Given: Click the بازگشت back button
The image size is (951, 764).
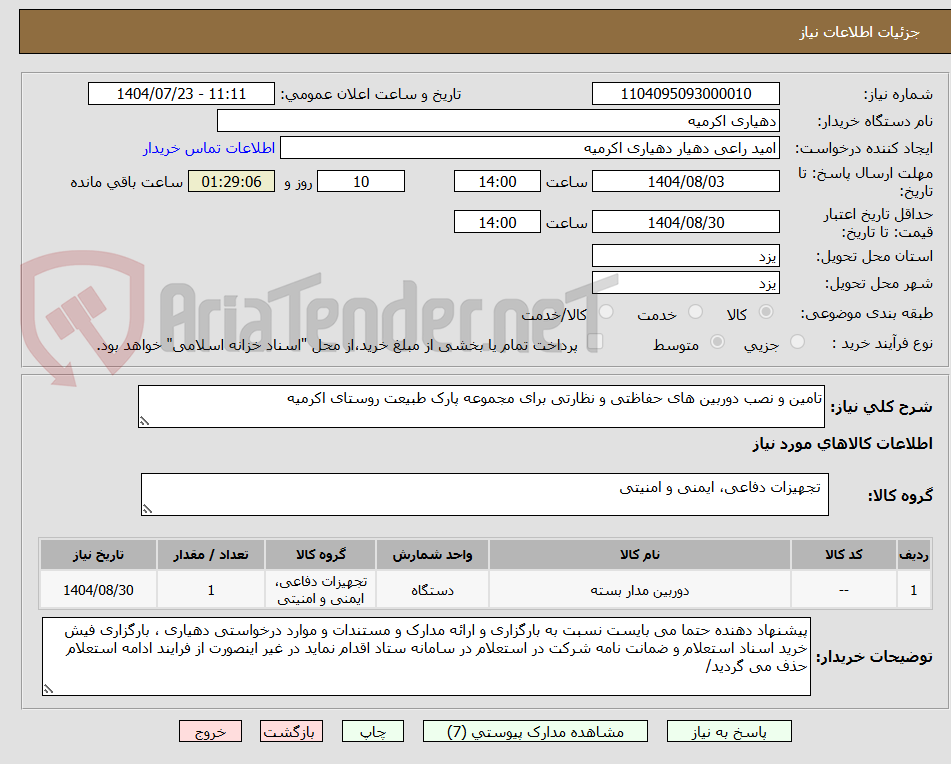Looking at the screenshot, I should 291,731.
